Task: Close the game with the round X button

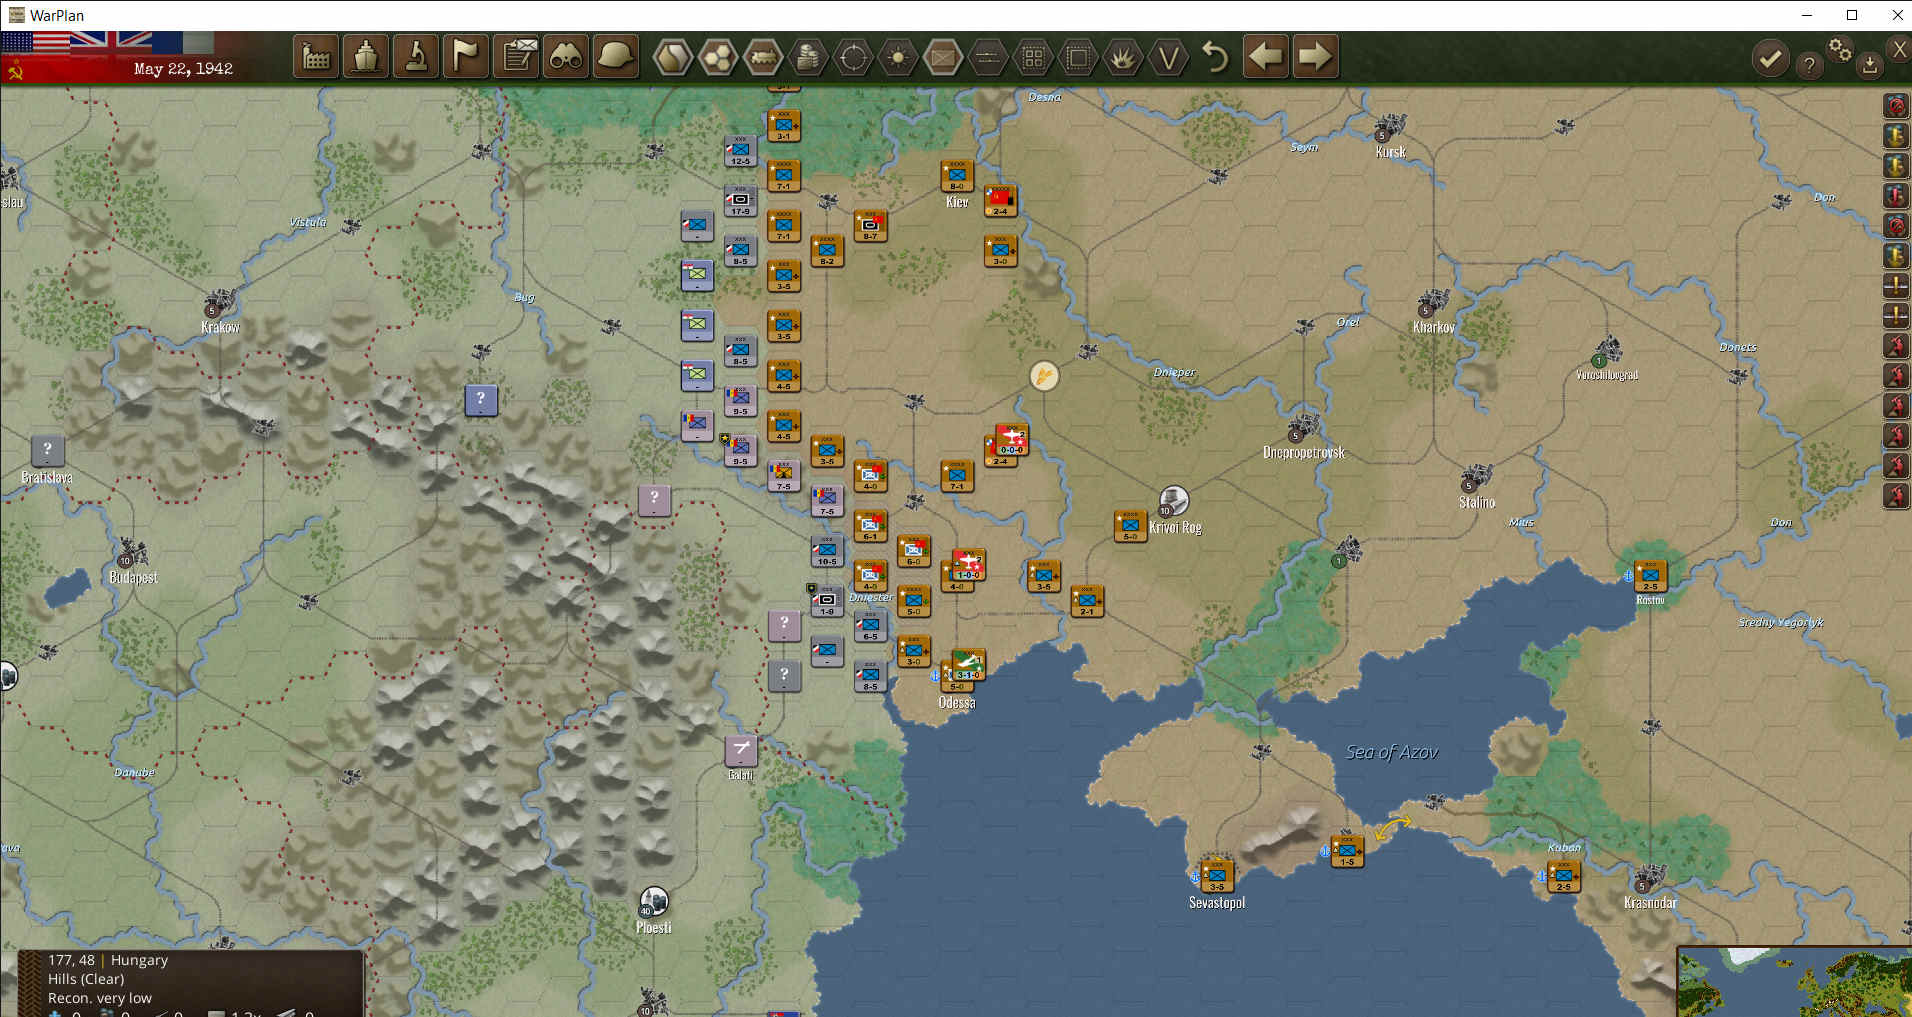Action: click(x=1899, y=49)
